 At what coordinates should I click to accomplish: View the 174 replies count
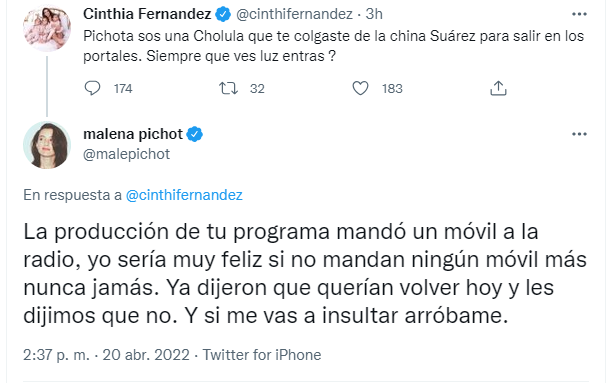point(123,89)
